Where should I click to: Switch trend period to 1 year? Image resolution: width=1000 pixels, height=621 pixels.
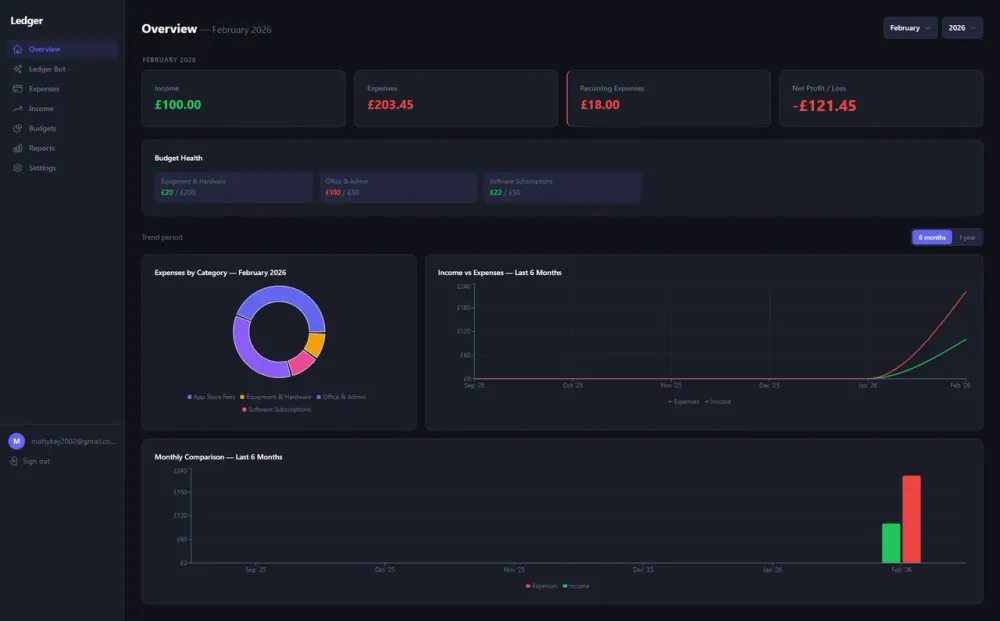(967, 237)
